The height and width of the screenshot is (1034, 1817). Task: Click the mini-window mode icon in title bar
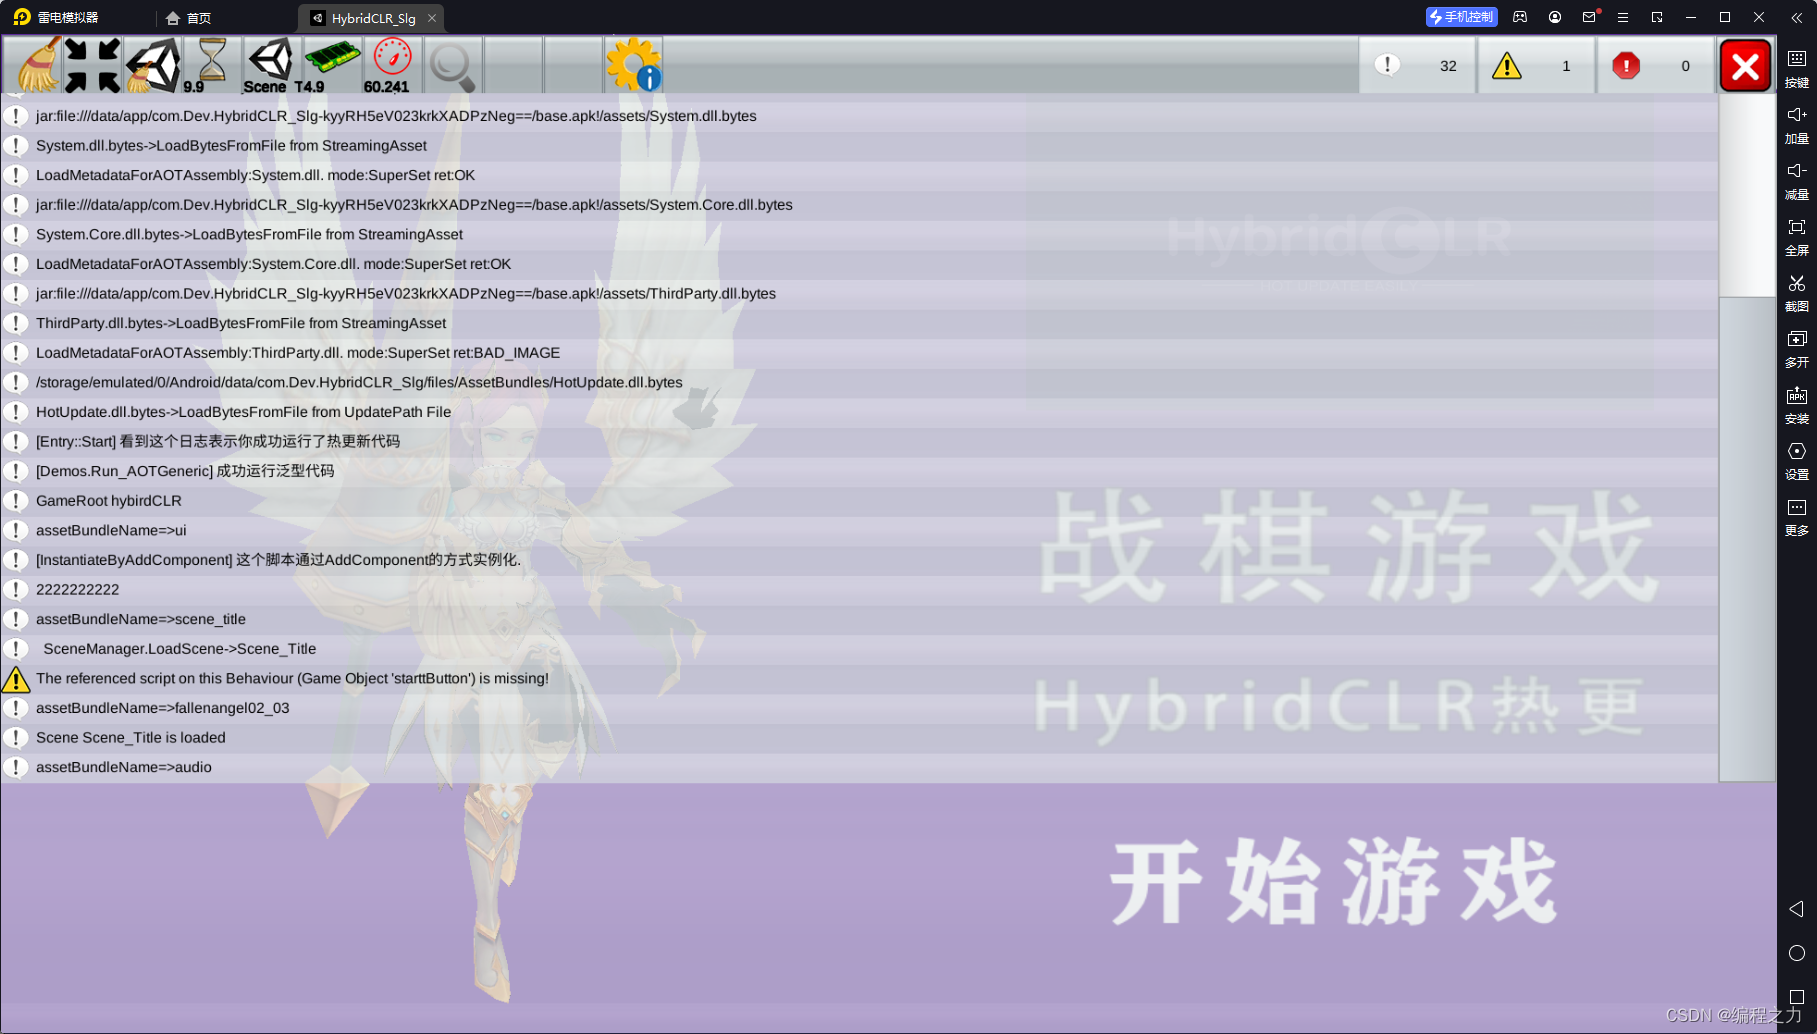1657,17
